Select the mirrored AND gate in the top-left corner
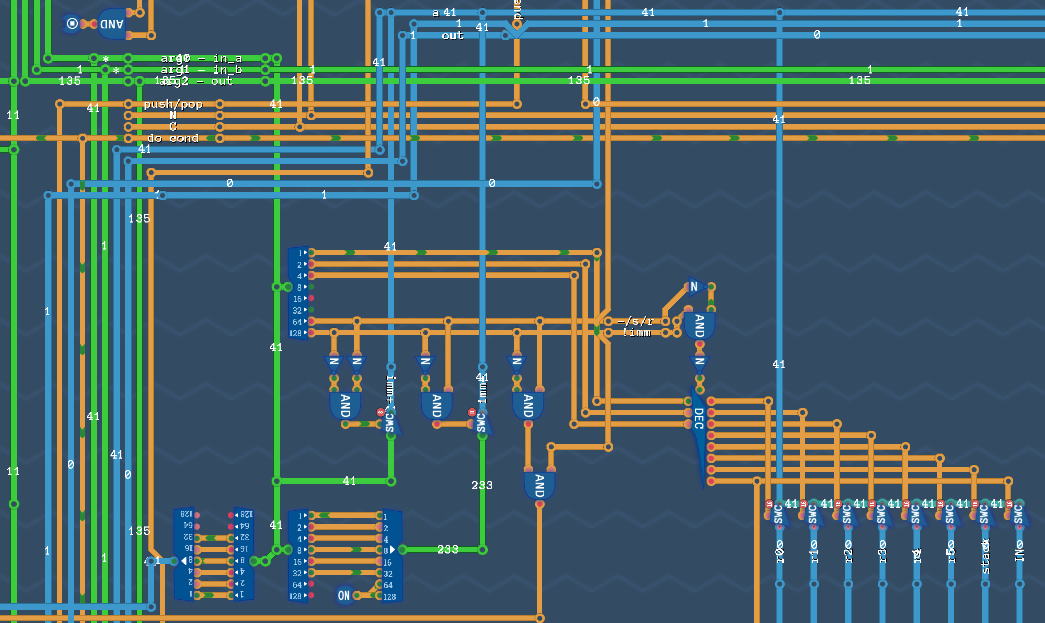 point(112,24)
